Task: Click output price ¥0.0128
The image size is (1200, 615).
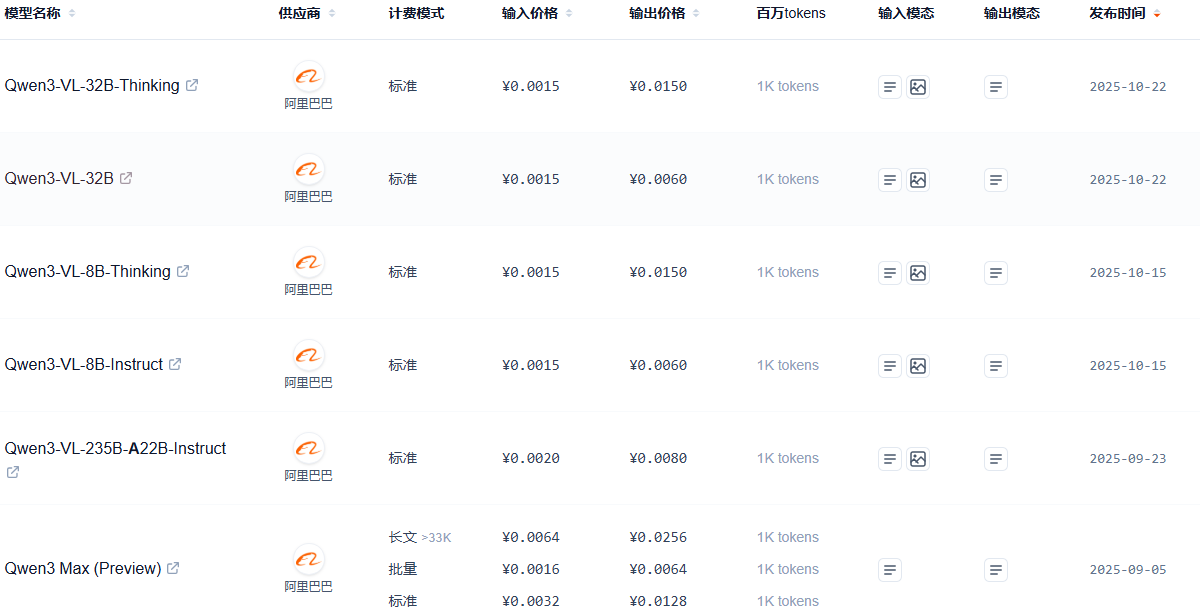Action: coord(658,601)
